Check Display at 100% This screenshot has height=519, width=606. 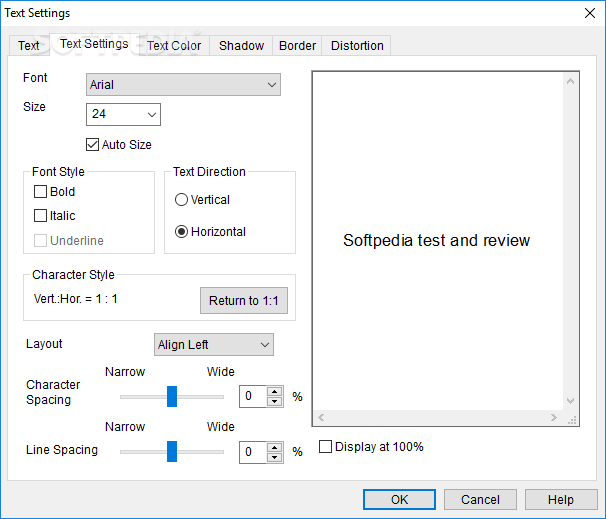(x=325, y=447)
